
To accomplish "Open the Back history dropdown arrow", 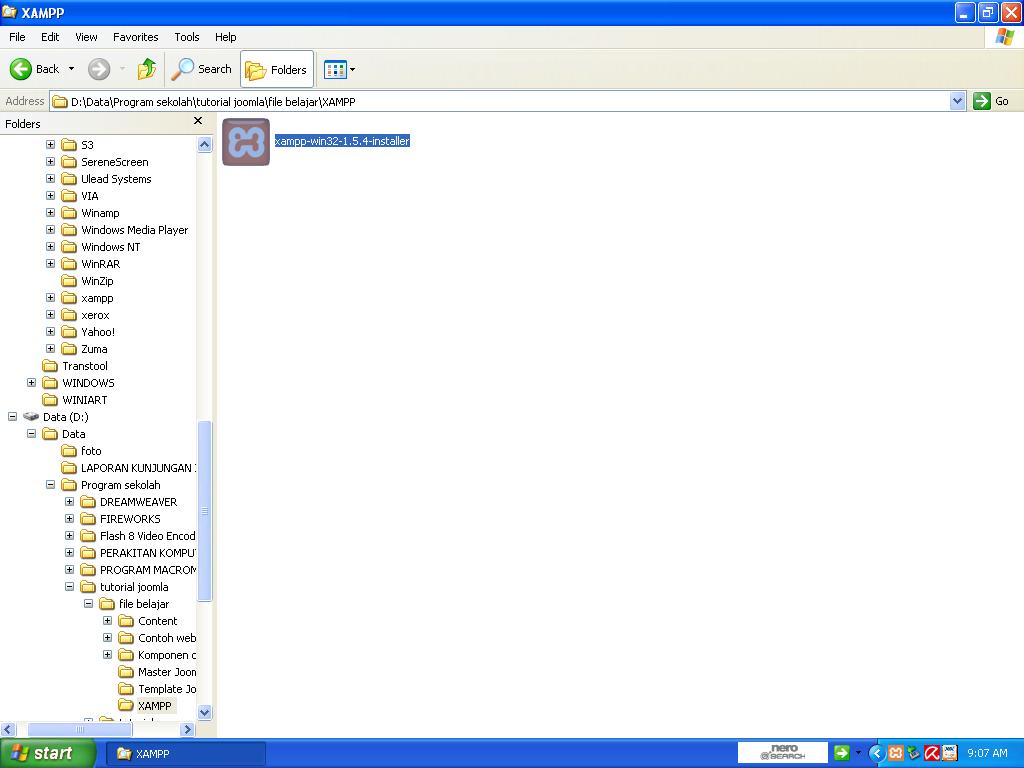I will pyautogui.click(x=71, y=69).
